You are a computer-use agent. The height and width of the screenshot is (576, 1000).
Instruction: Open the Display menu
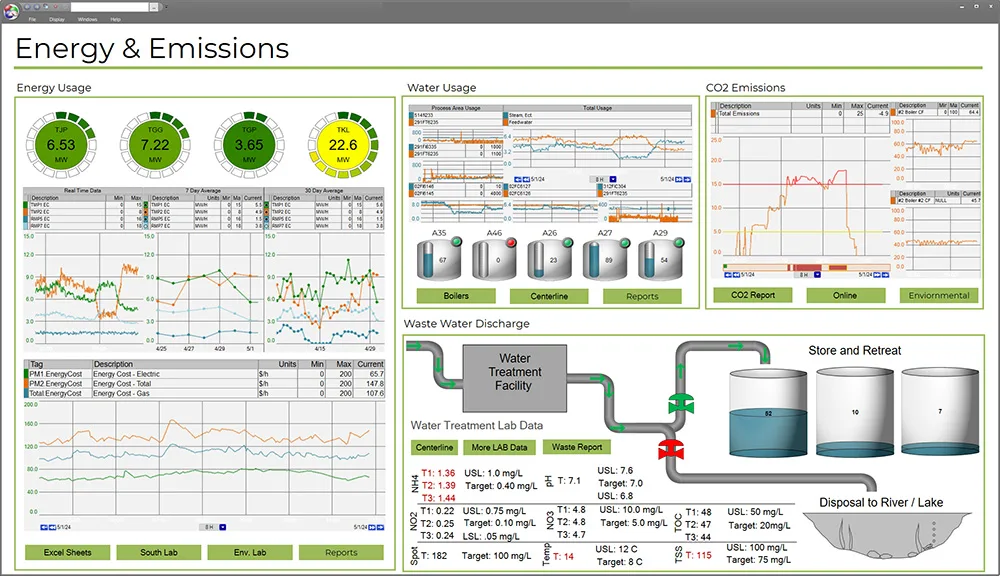(x=57, y=19)
